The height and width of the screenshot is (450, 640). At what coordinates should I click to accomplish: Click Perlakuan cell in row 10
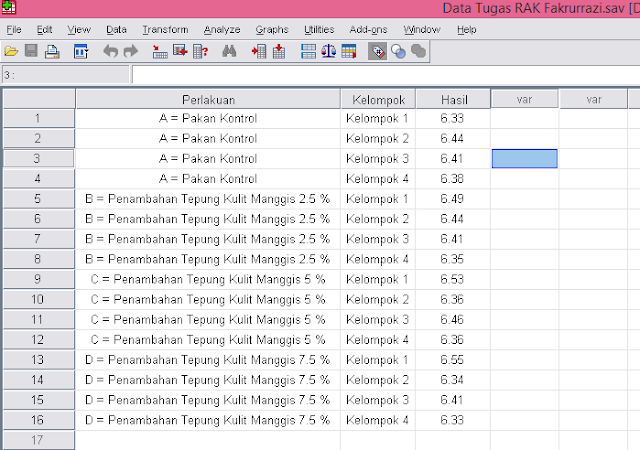[x=208, y=299]
